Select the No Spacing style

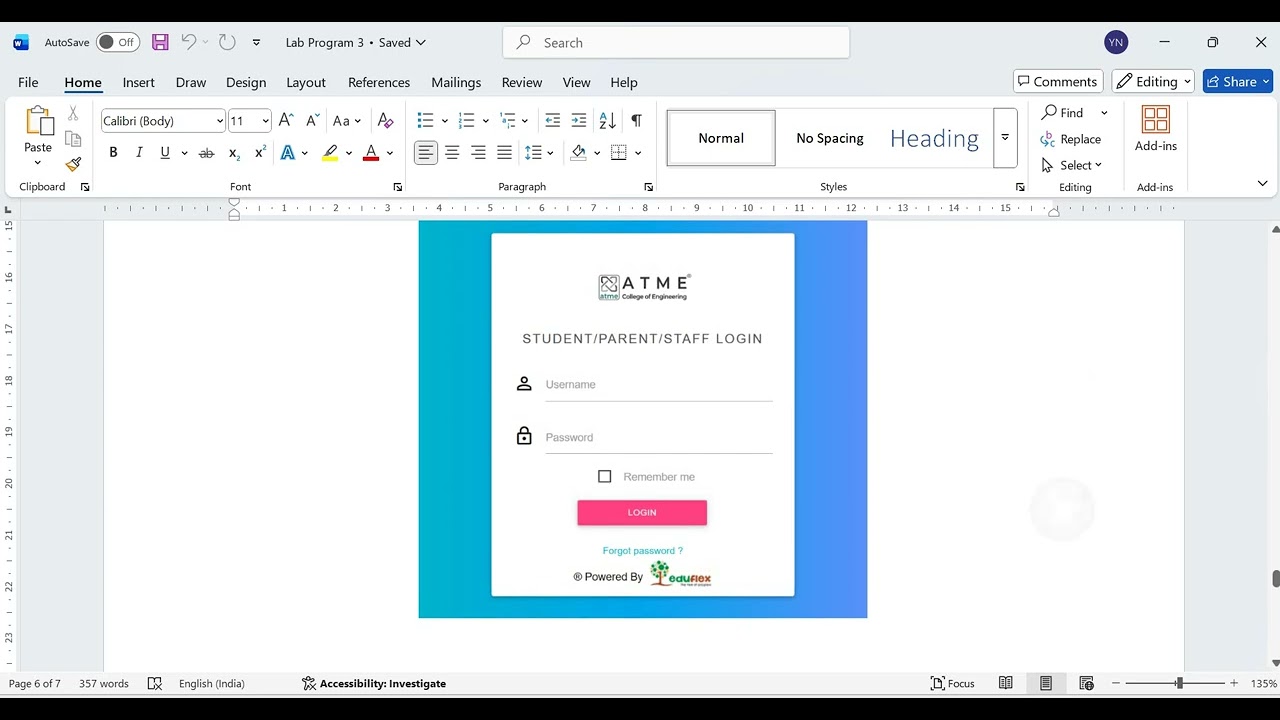(x=830, y=138)
